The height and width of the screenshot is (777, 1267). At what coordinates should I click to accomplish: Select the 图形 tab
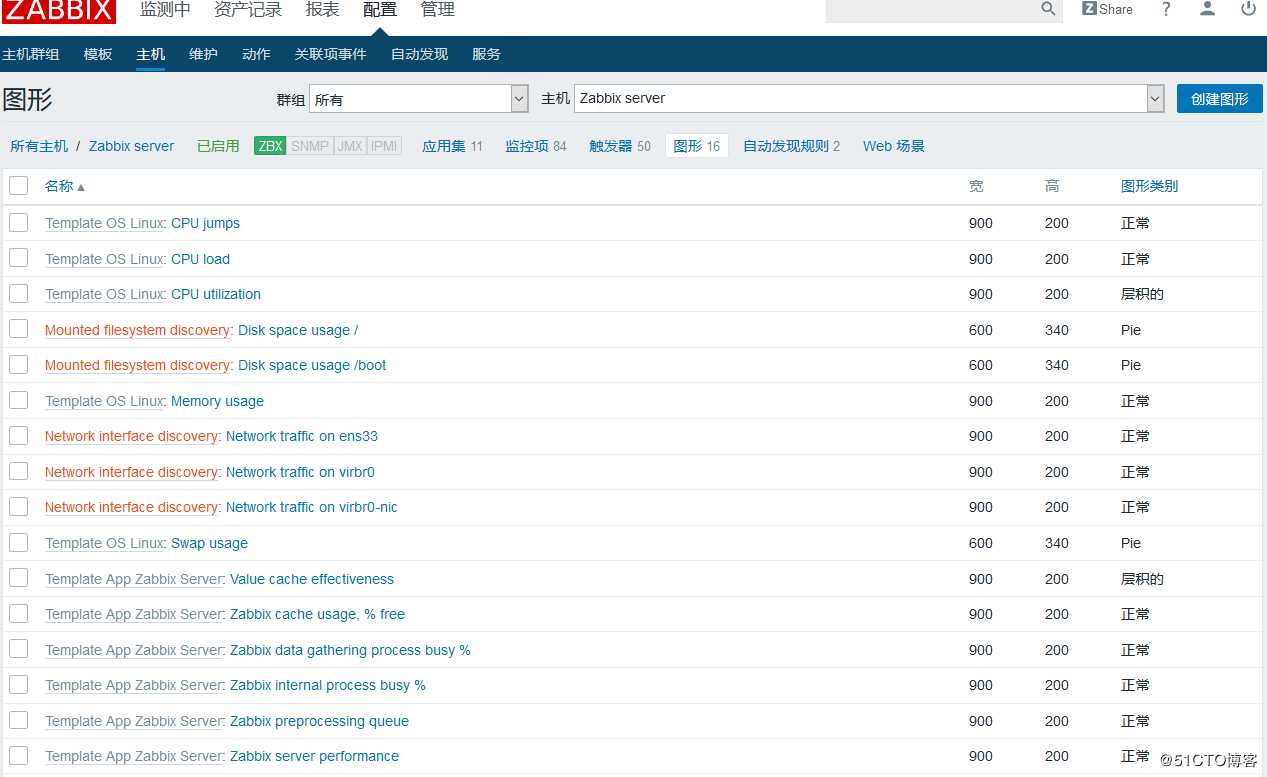(x=697, y=146)
